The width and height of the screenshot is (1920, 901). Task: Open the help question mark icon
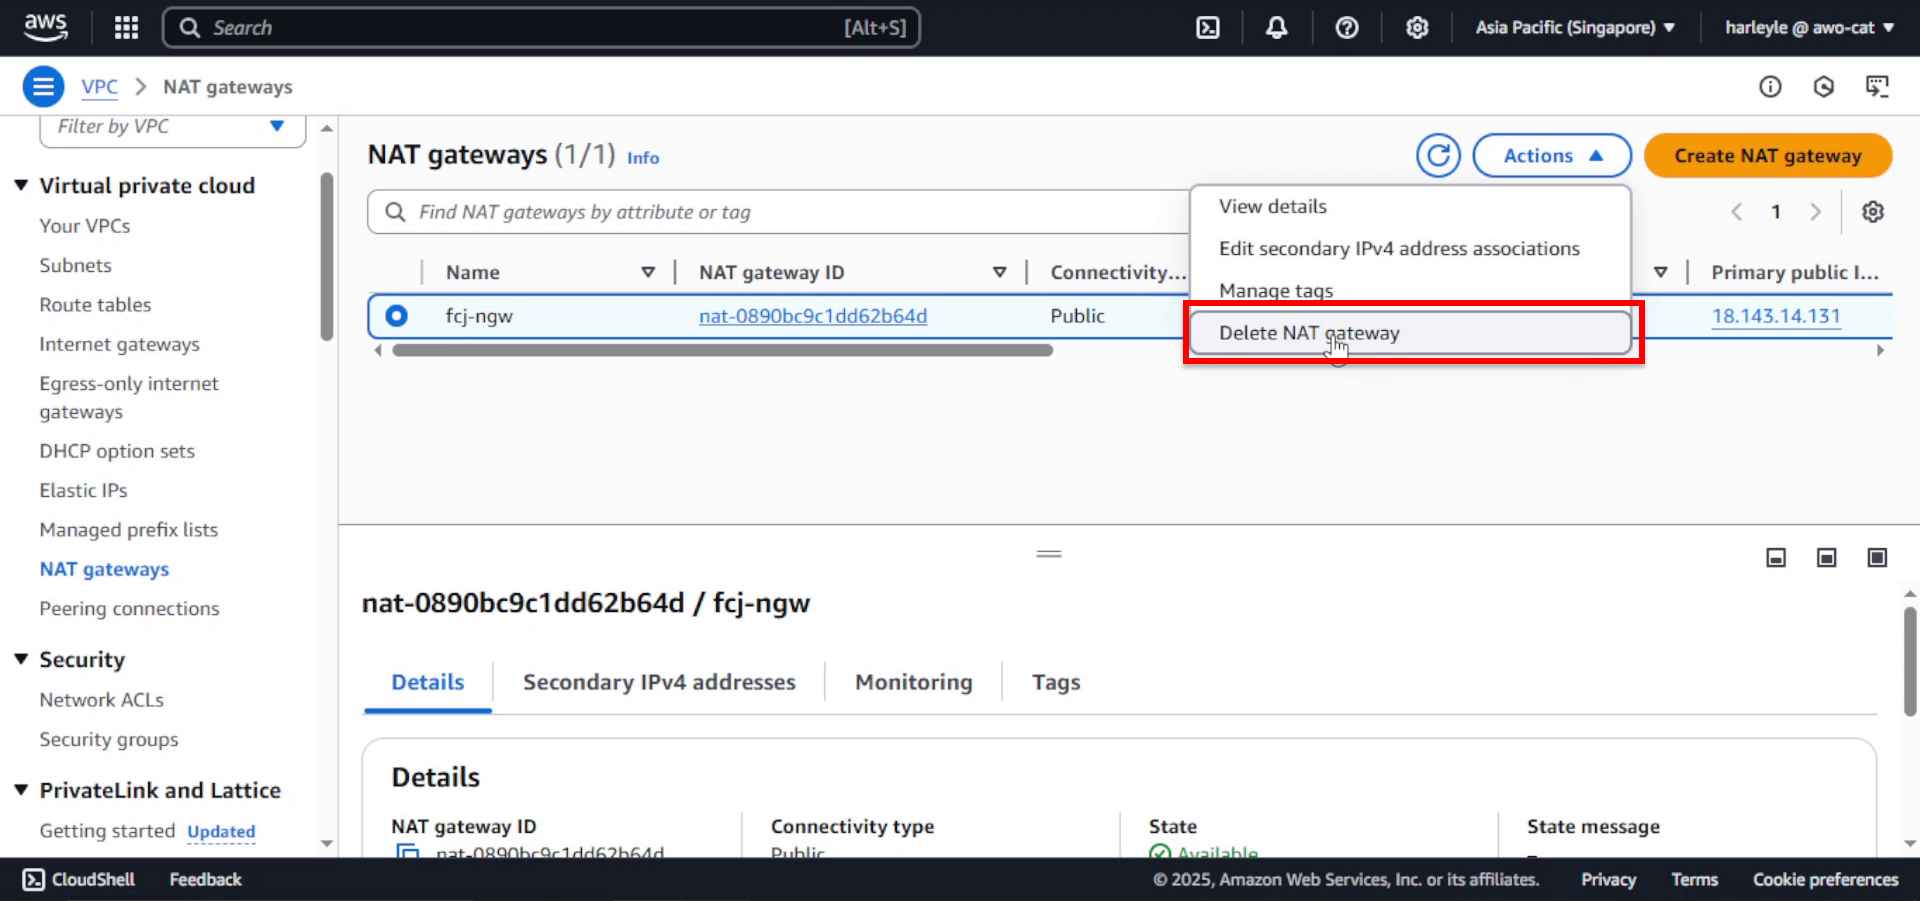(1347, 28)
